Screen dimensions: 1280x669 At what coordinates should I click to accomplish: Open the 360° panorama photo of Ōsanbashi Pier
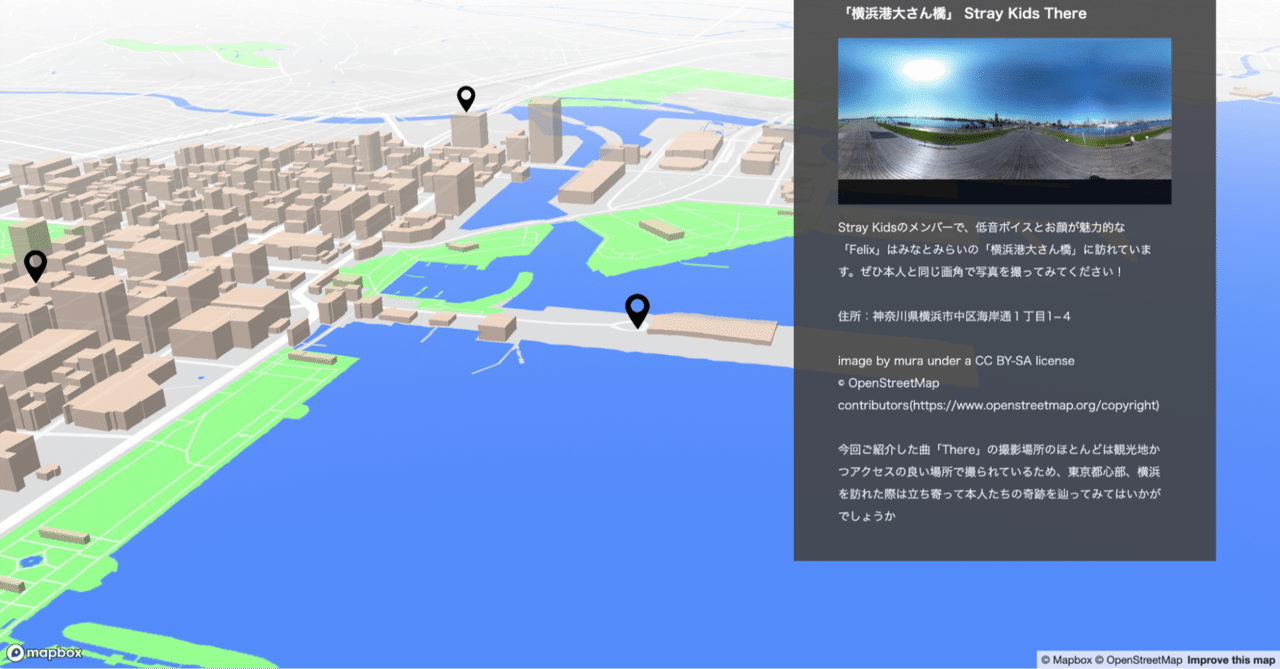(1004, 120)
